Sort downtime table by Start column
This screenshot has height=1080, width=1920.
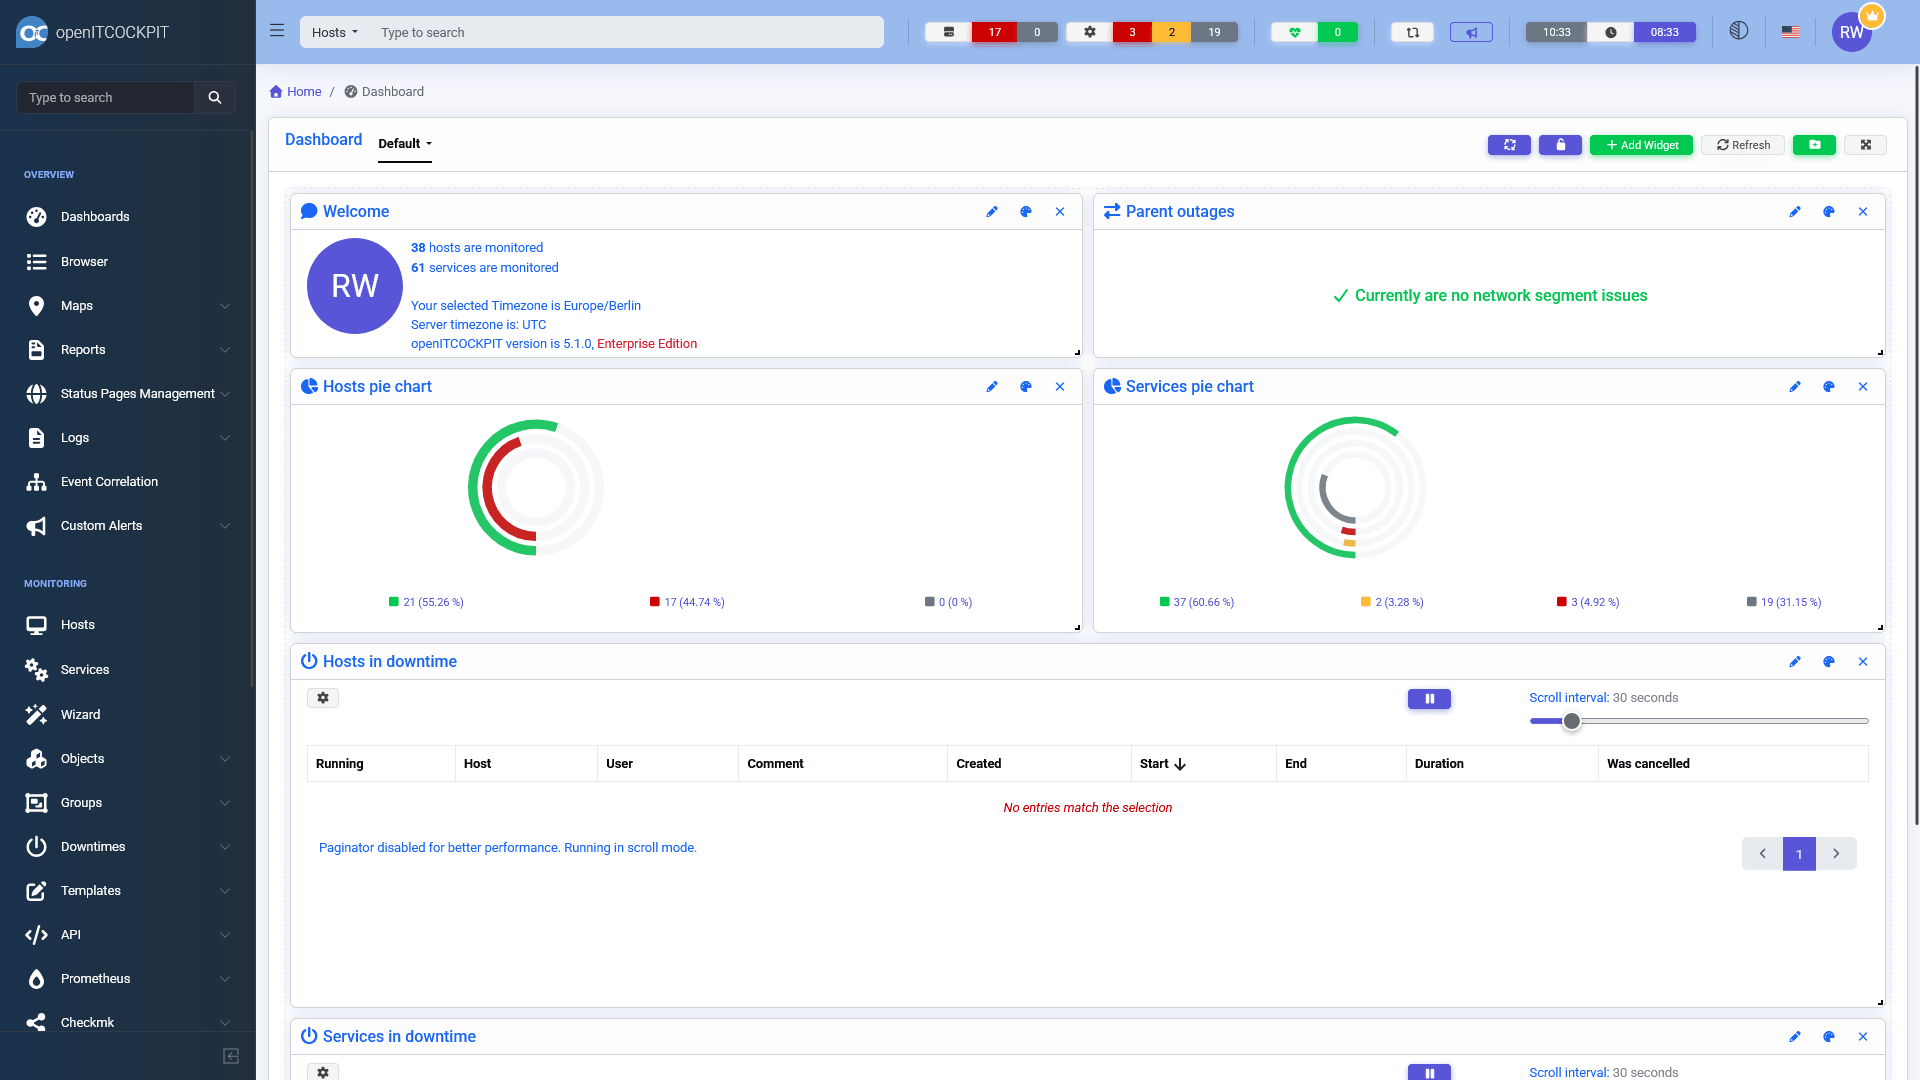tap(1163, 764)
